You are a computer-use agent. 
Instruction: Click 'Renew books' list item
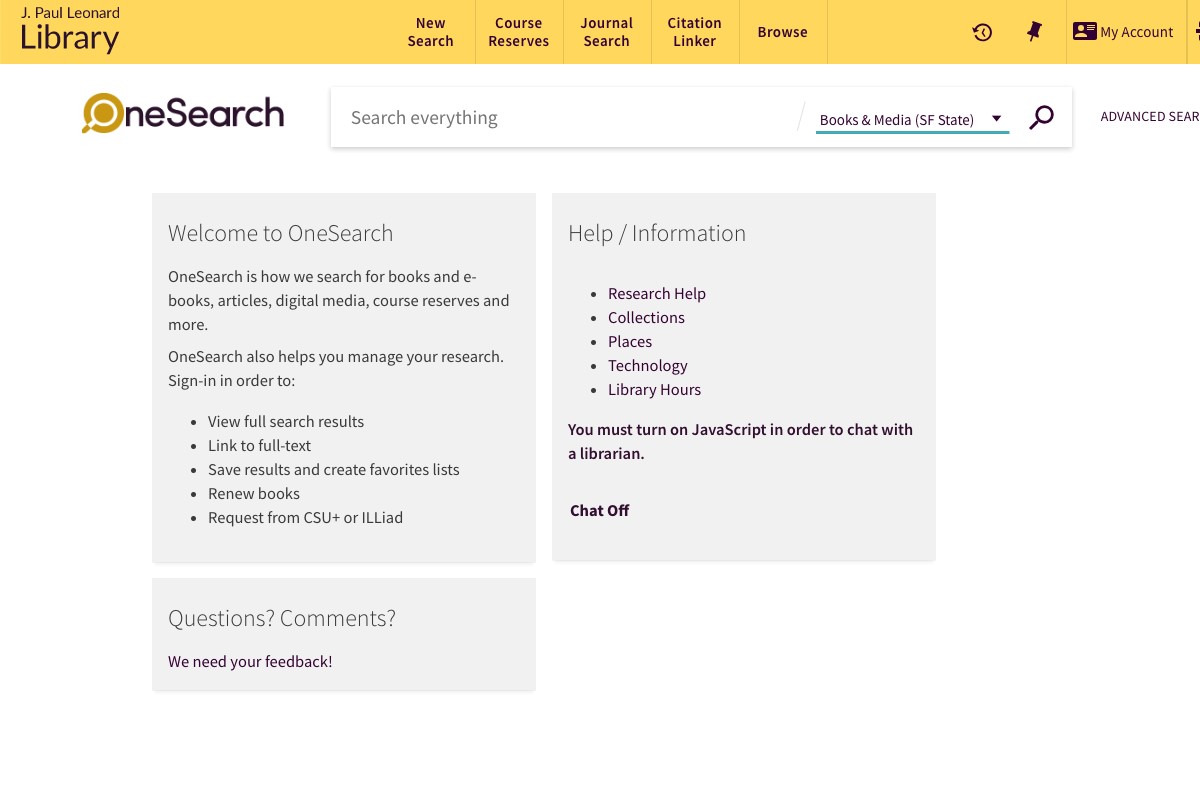click(254, 494)
